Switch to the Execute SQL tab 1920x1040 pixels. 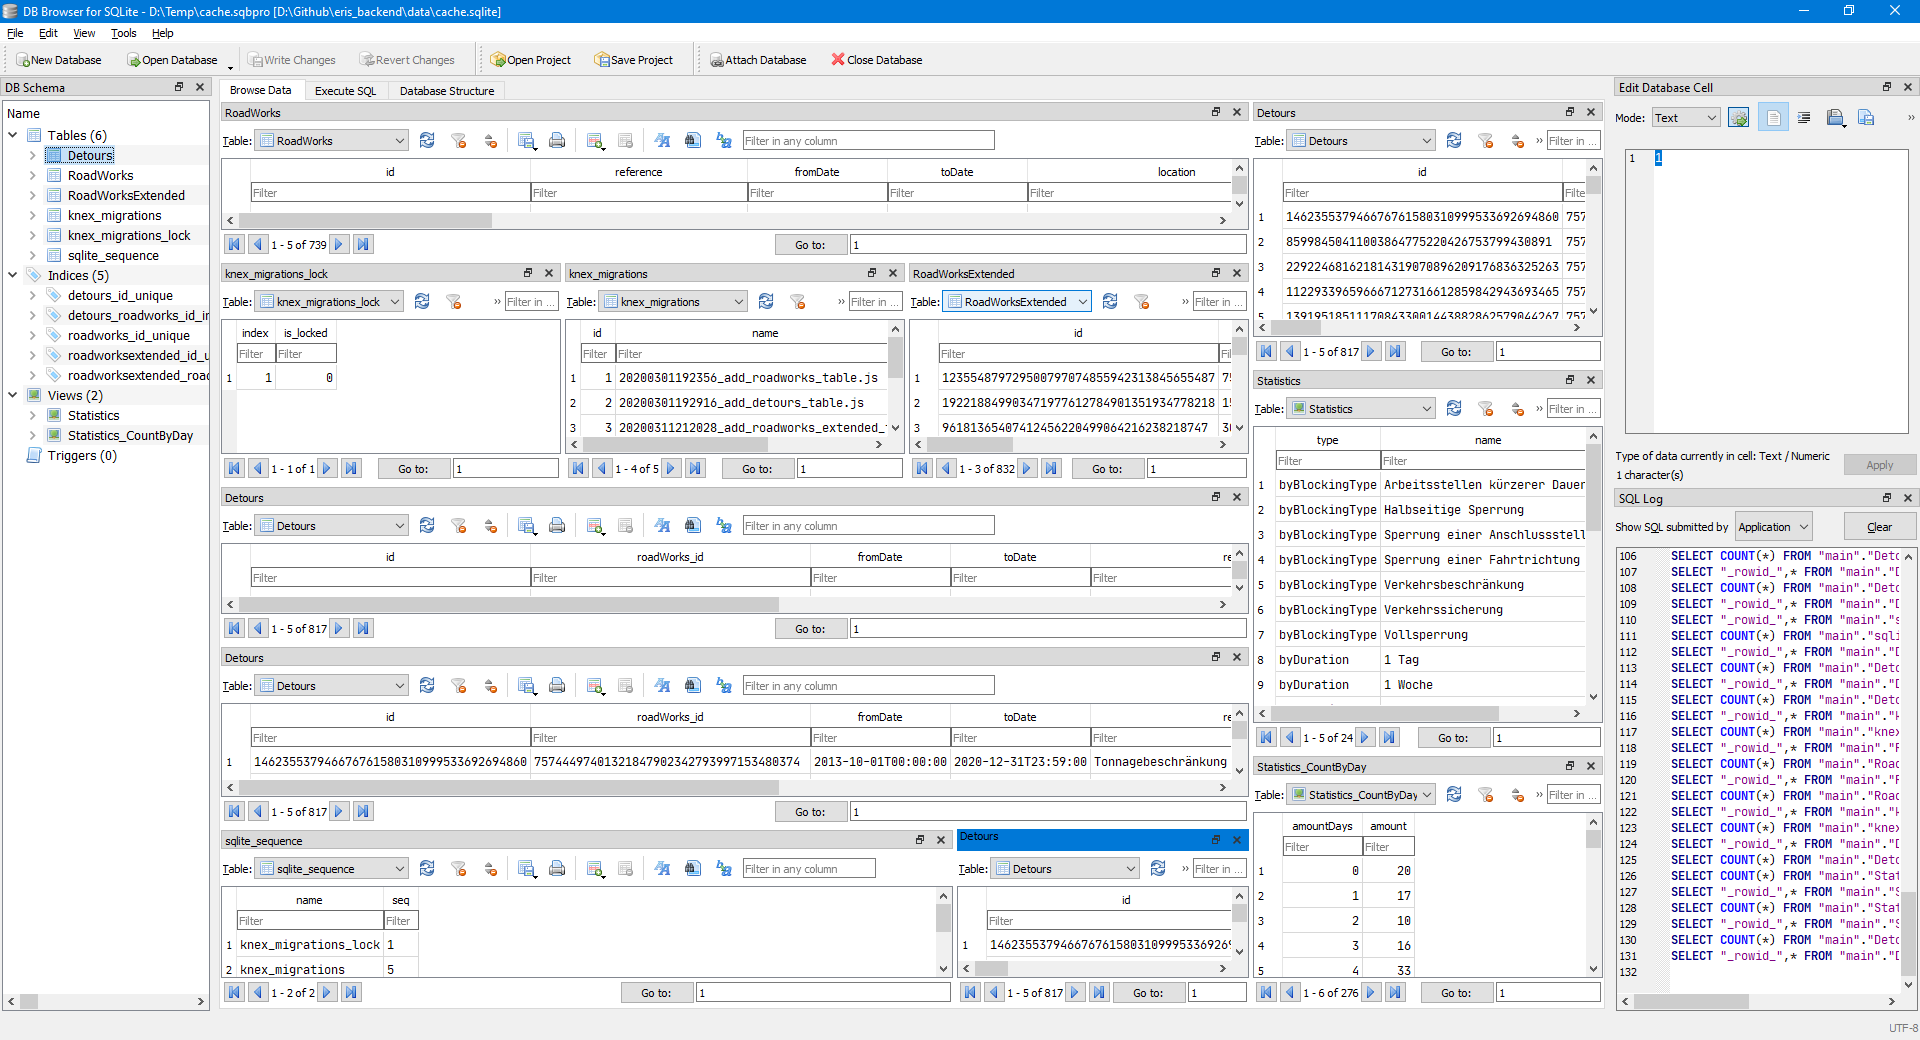click(345, 90)
